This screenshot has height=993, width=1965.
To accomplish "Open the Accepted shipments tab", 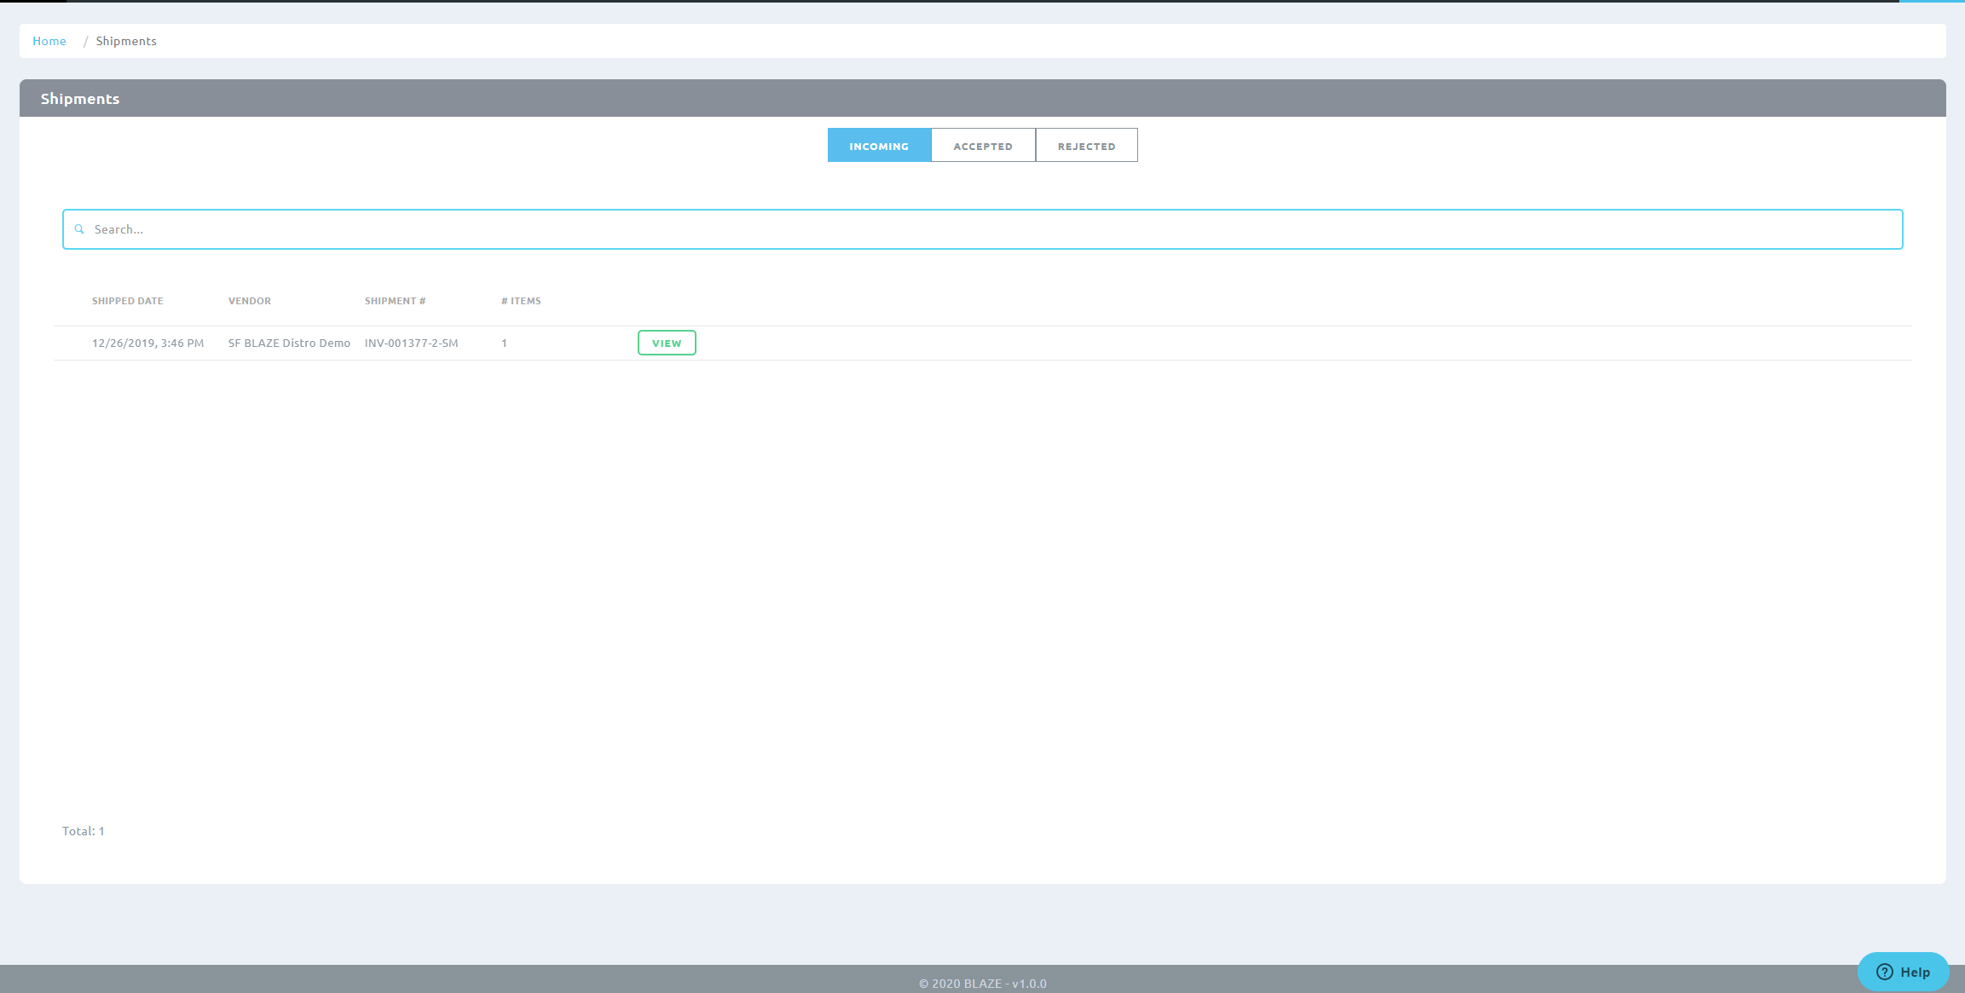I will [983, 146].
